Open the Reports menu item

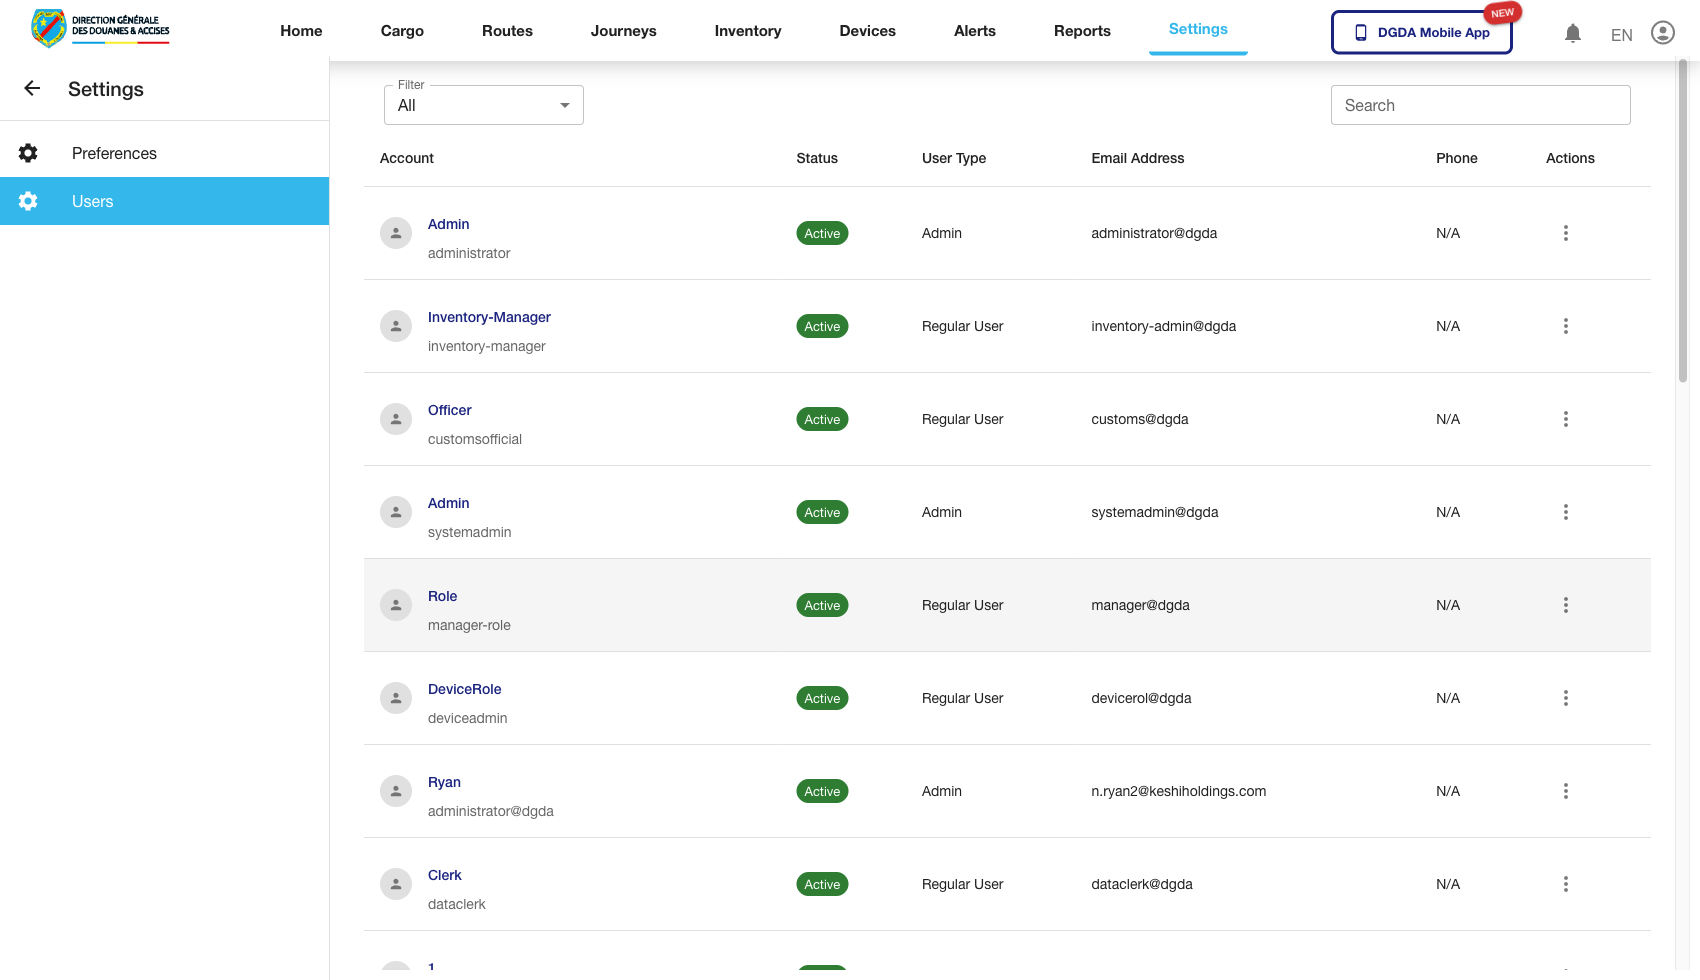point(1082,31)
